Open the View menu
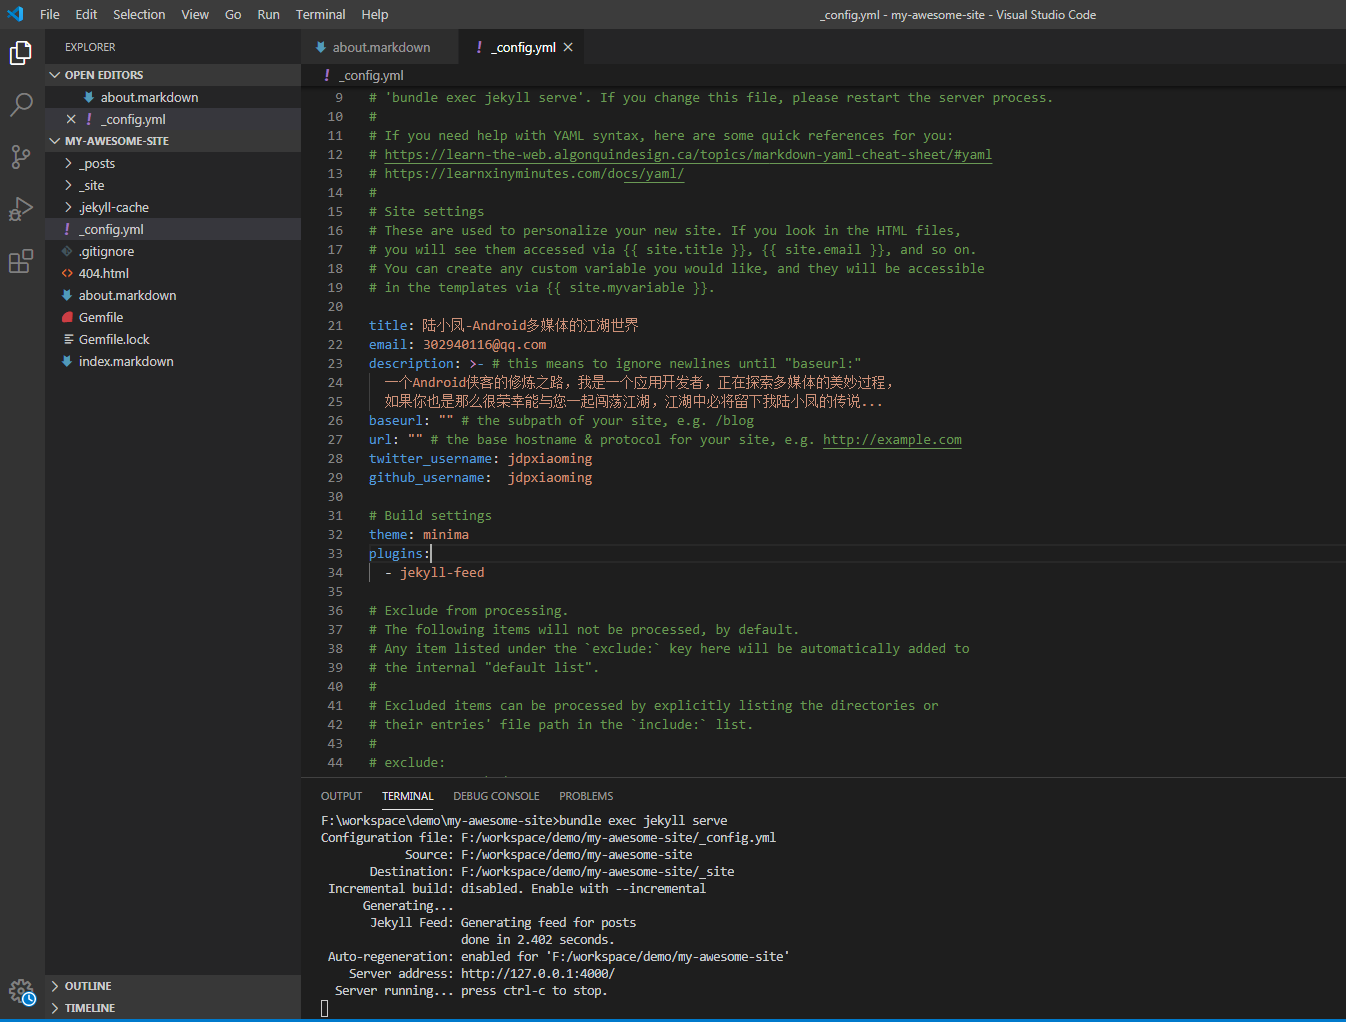The height and width of the screenshot is (1022, 1346). click(x=195, y=14)
